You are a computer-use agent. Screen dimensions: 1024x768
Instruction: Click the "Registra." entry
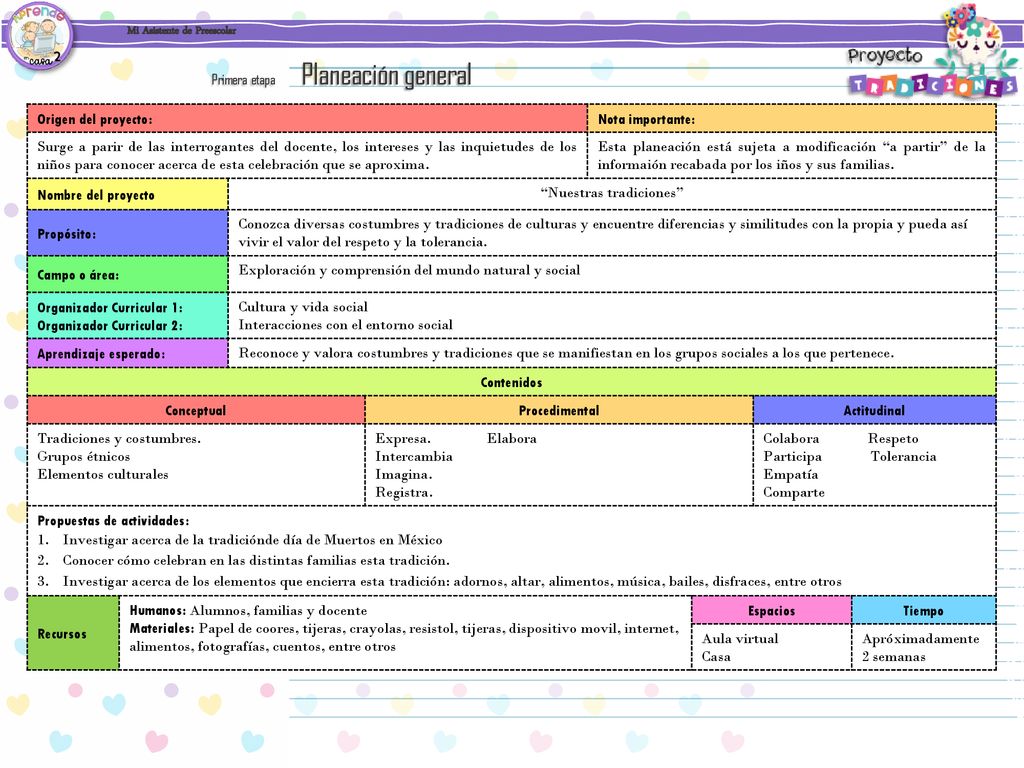click(404, 492)
